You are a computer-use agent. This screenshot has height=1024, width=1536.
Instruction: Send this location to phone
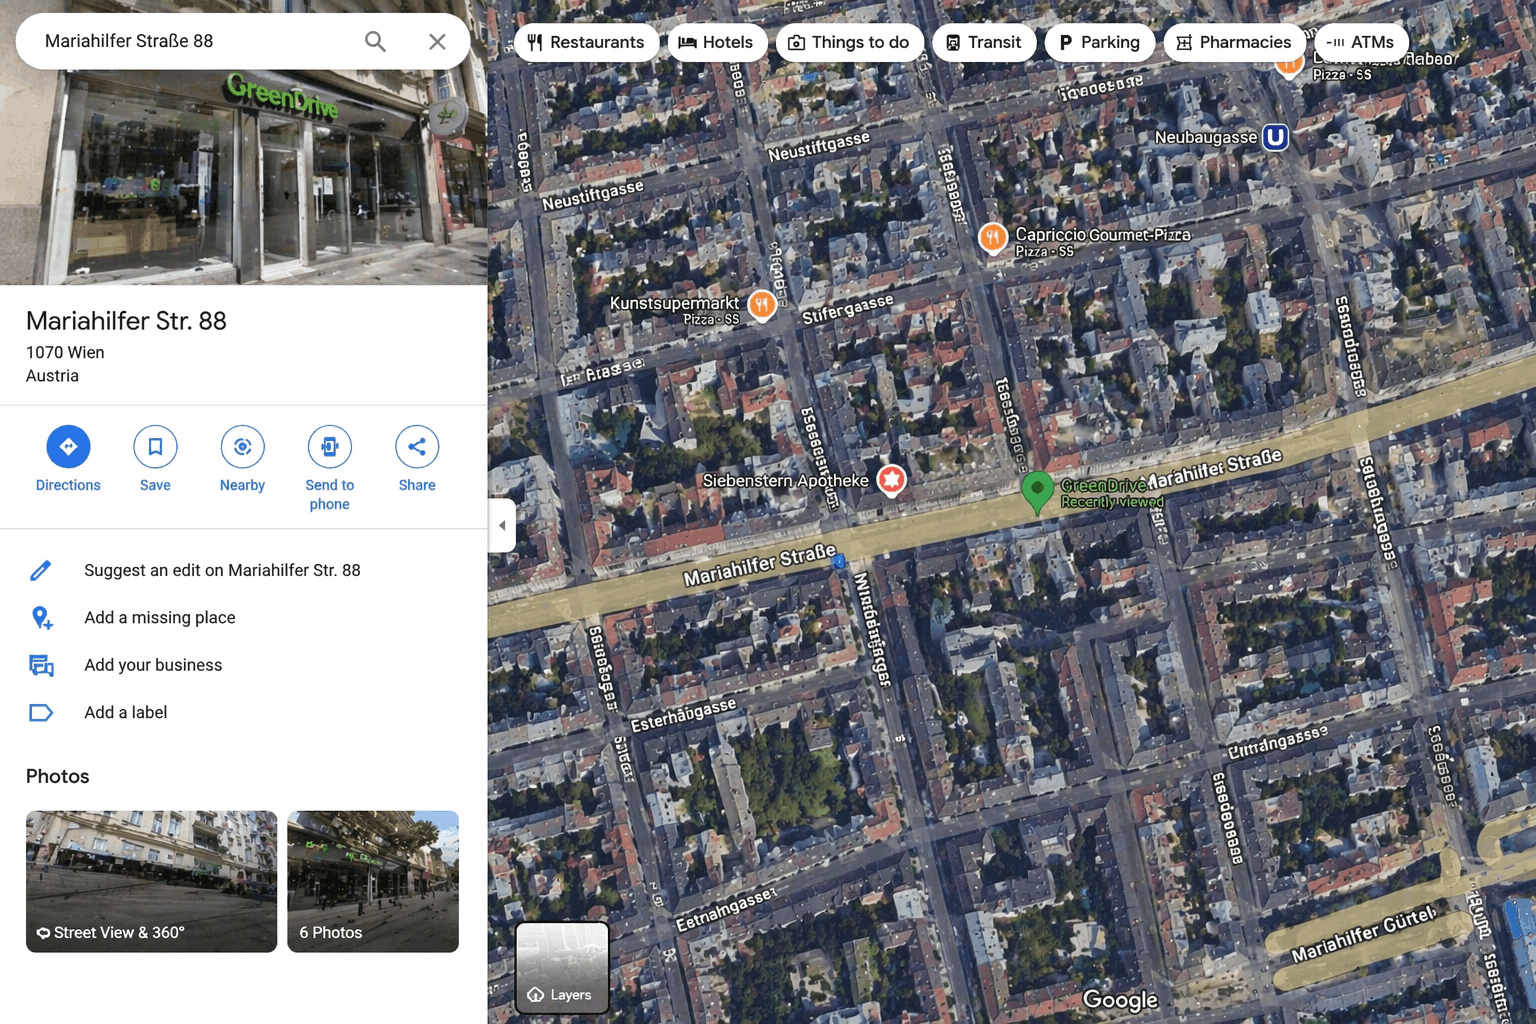(330, 446)
